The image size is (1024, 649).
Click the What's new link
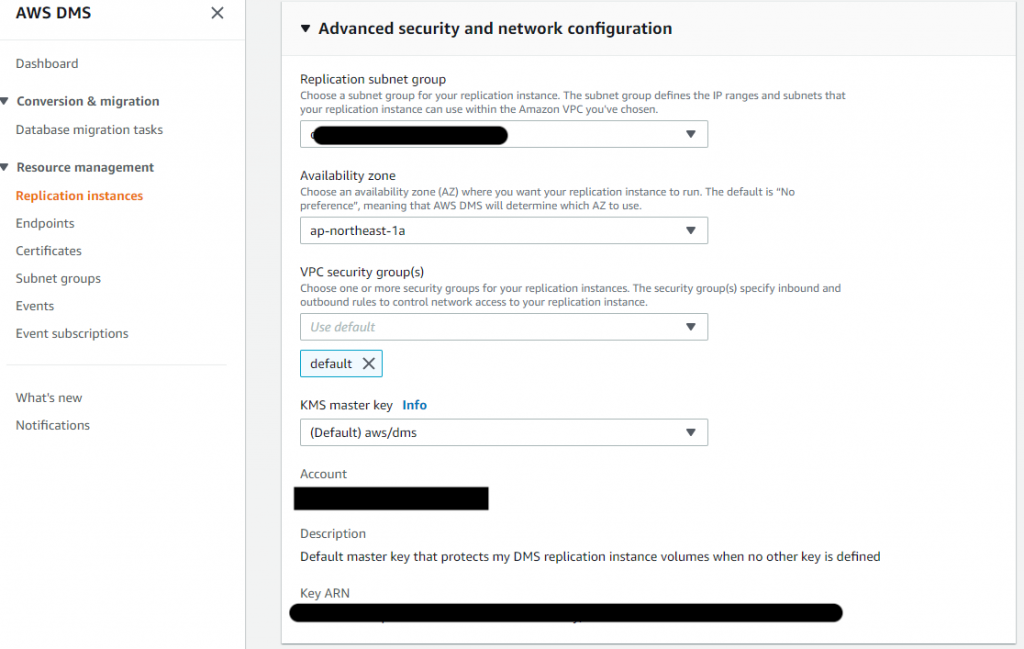(49, 398)
